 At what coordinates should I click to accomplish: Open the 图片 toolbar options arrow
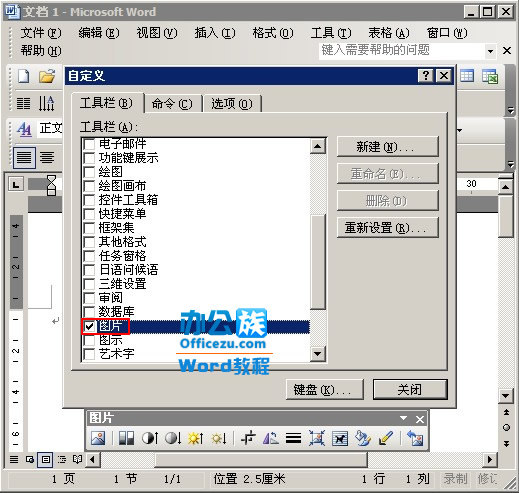pyautogui.click(x=403, y=418)
